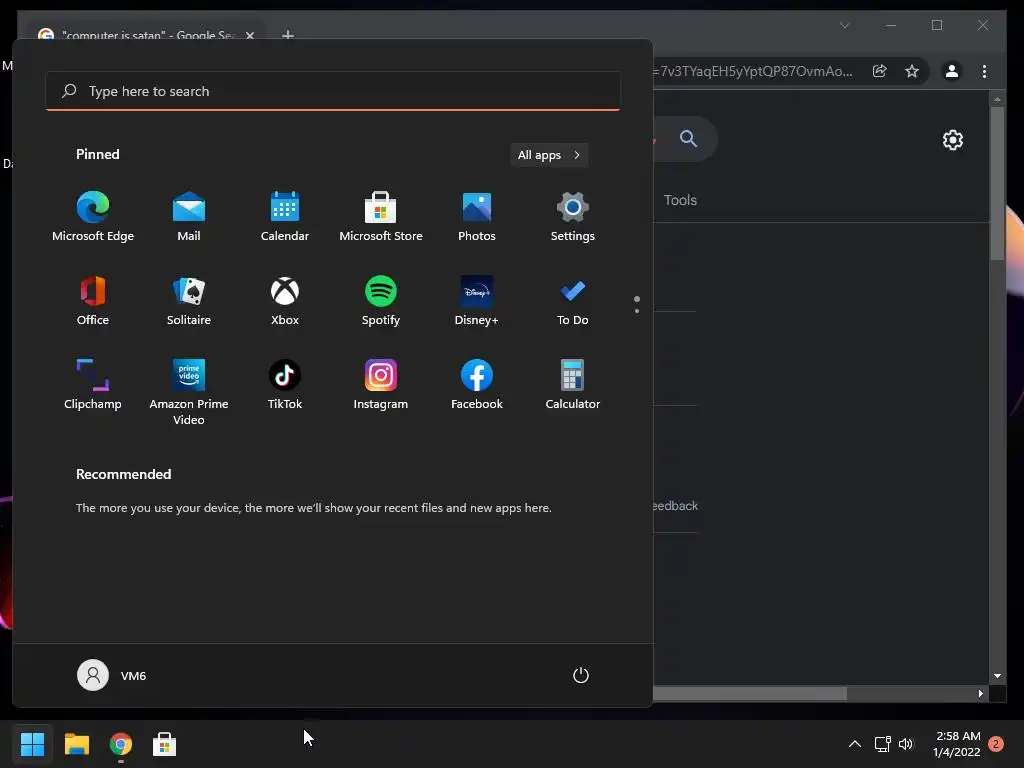The height and width of the screenshot is (768, 1024).
Task: Launch the Xbox app
Action: (x=285, y=300)
